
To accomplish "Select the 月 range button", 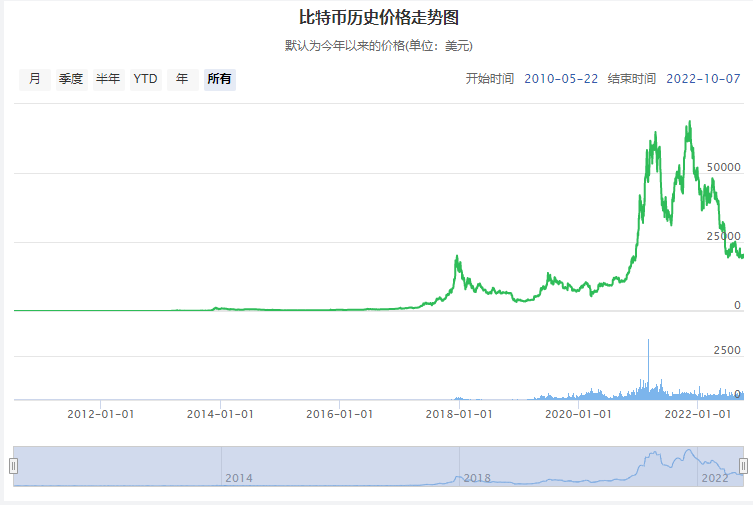I will pos(35,79).
